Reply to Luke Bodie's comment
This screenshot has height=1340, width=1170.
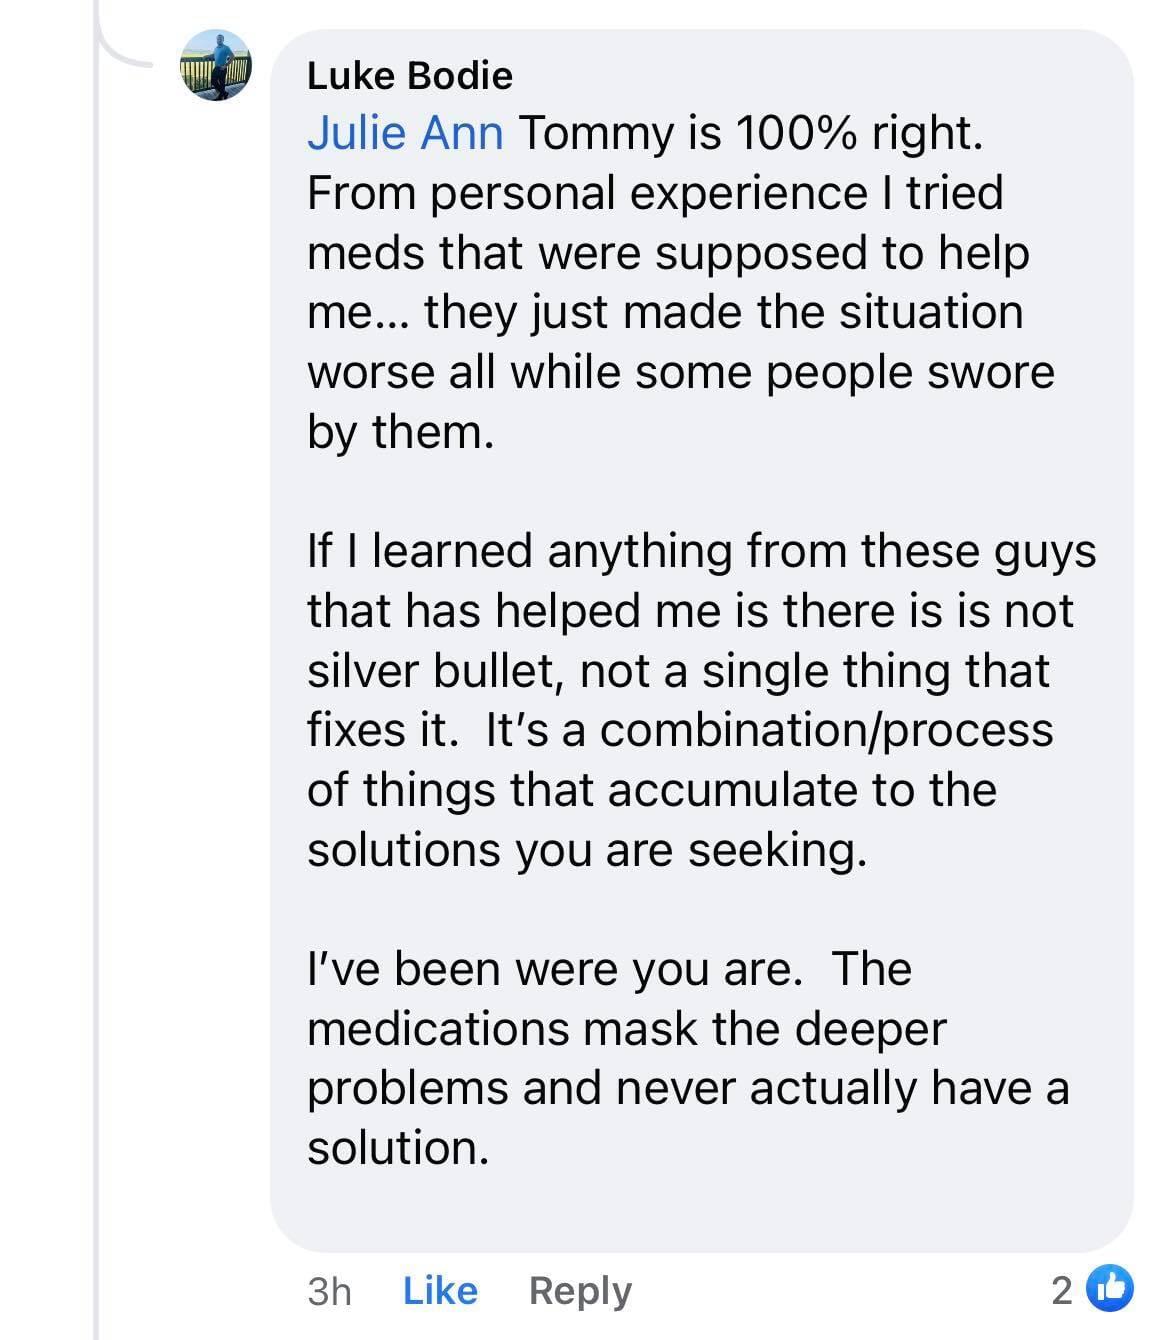(580, 1290)
